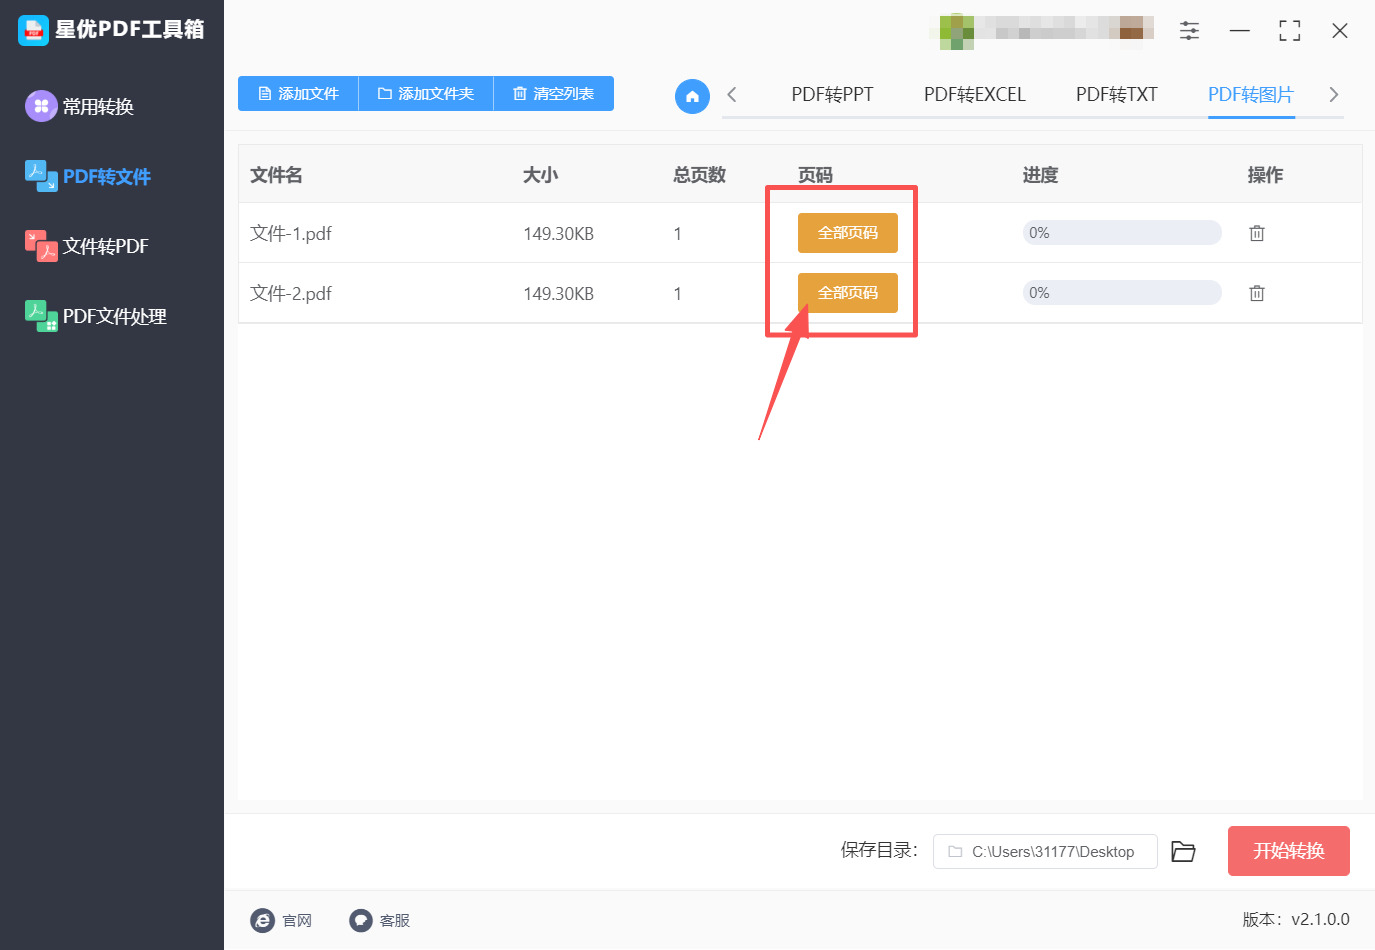
Task: Show previous tabs with left chevron
Action: coord(732,94)
